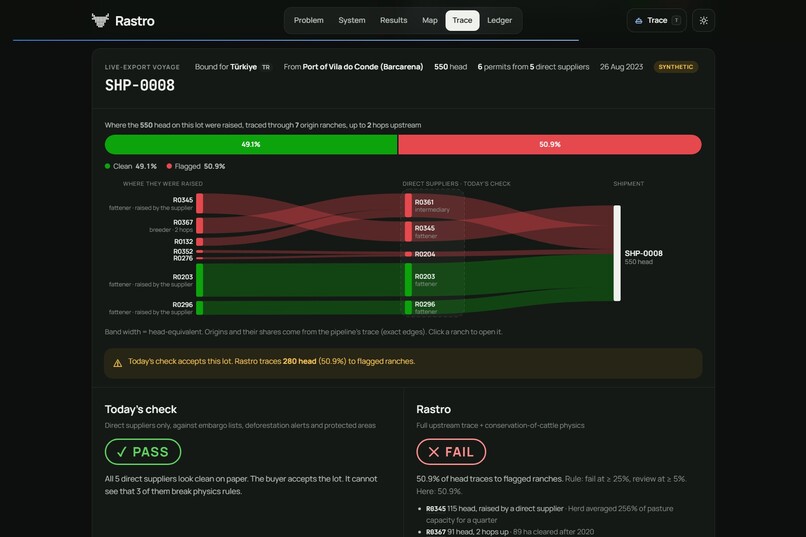This screenshot has width=806, height=537.
Task: Open the Results tab
Action: pos(393,21)
